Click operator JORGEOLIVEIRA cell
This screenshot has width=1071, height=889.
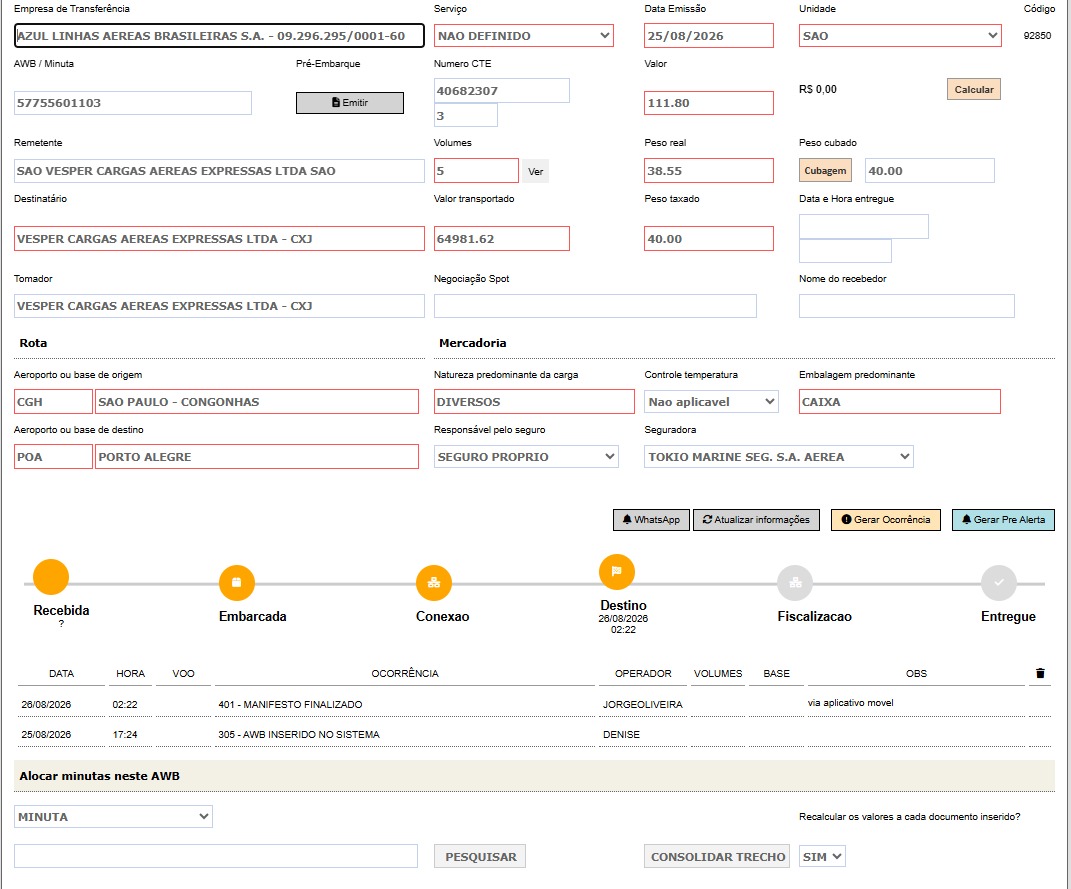pos(643,704)
